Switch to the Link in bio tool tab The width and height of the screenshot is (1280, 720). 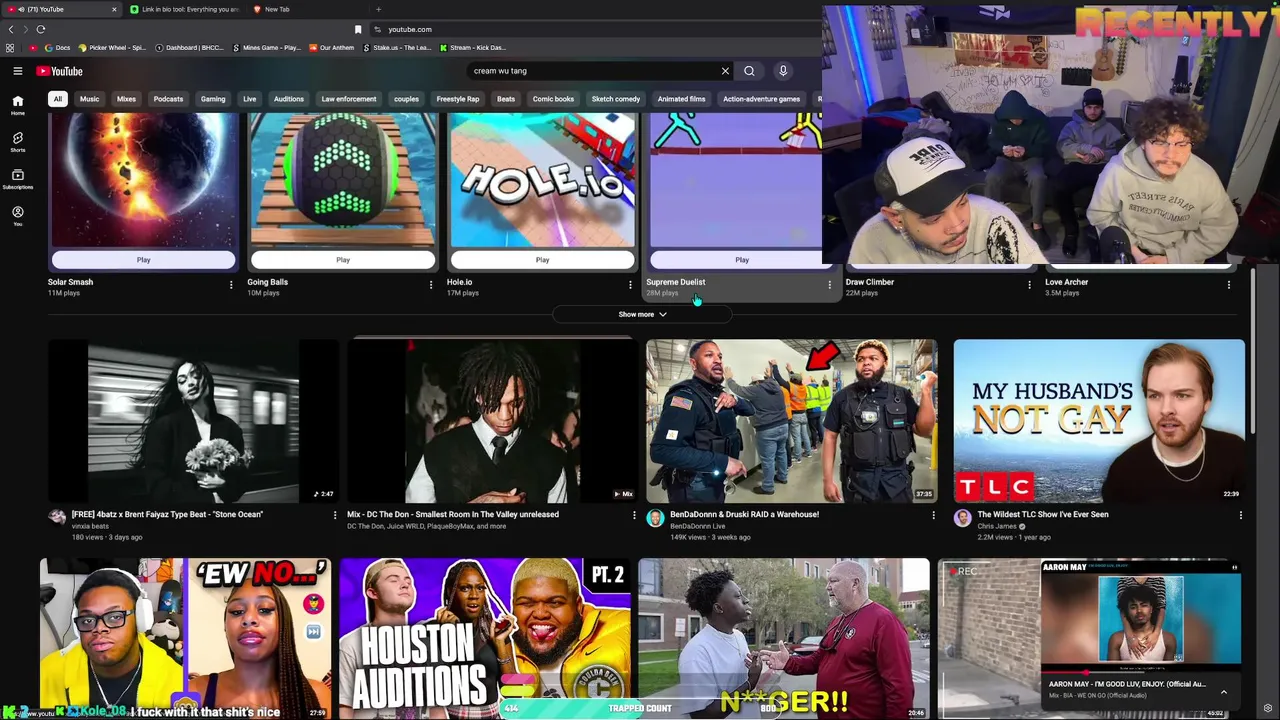[185, 9]
